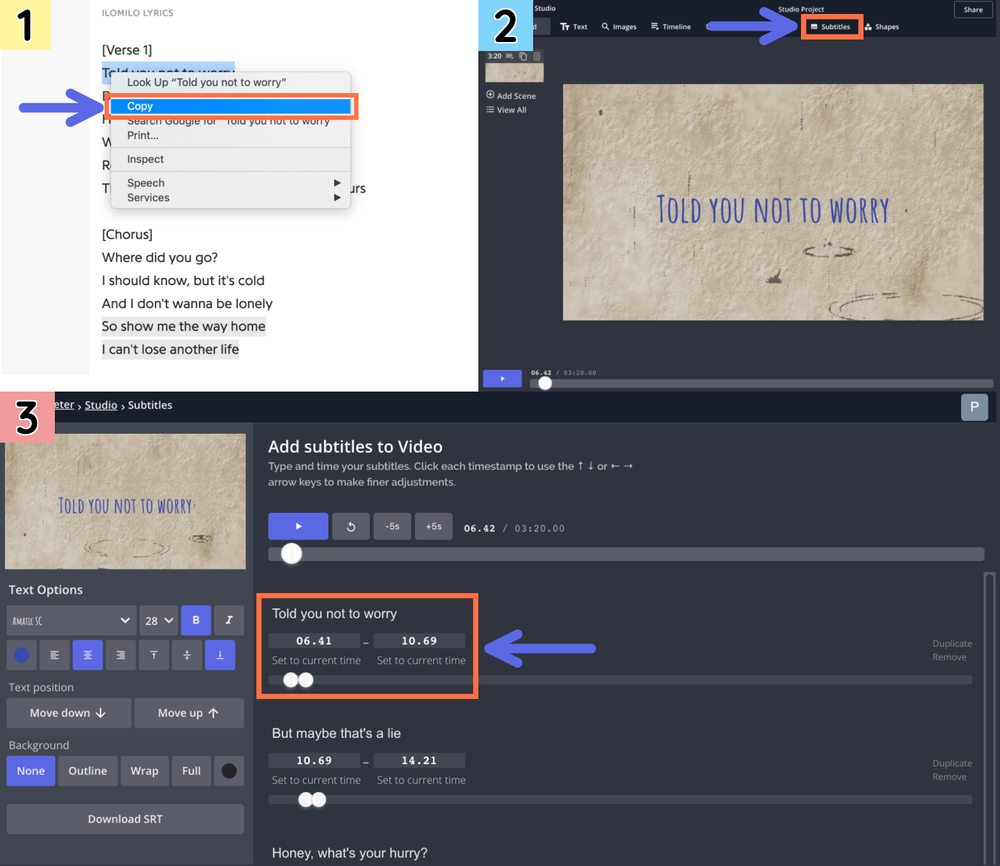Screen dimensions: 1000x866
Task: Open the Text tool in the Studio toolbar
Action: (x=575, y=27)
